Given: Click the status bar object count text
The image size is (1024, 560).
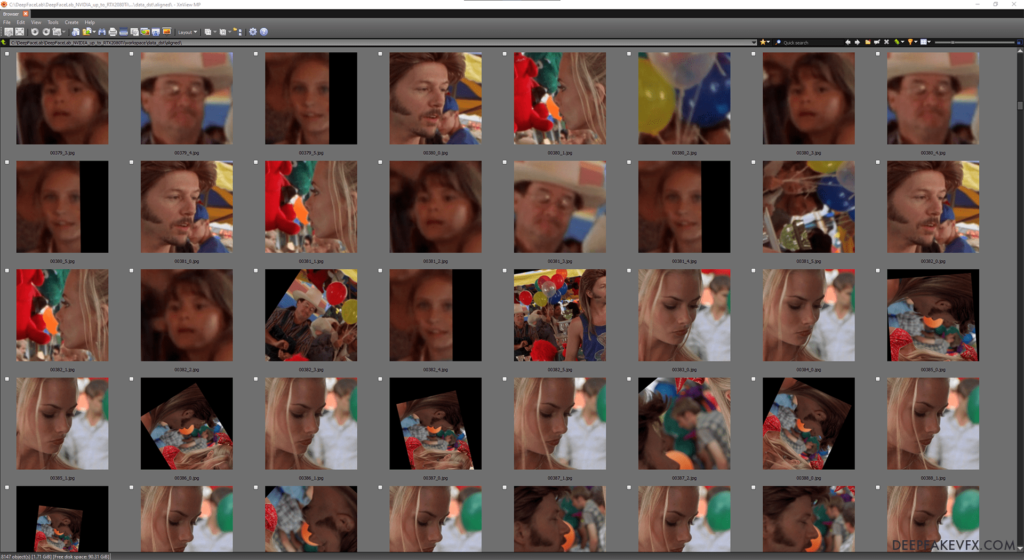Looking at the screenshot, I should pyautogui.click(x=57, y=556).
